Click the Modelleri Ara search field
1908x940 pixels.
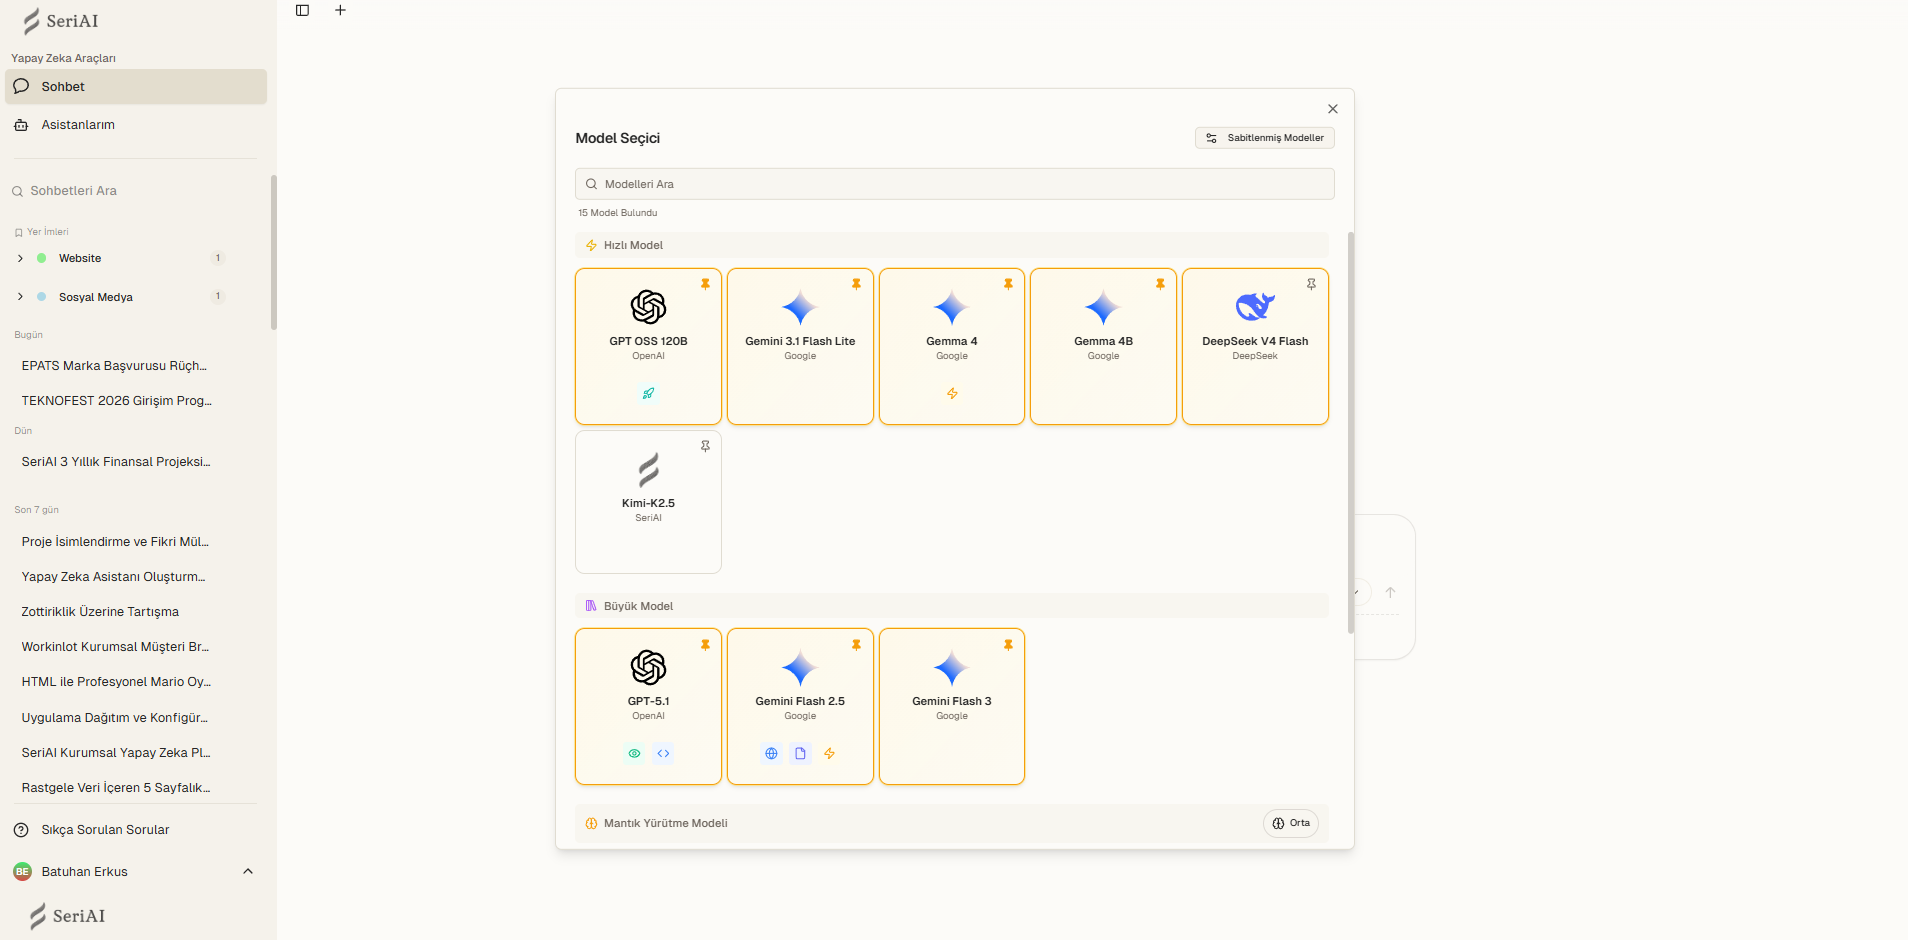coord(955,184)
